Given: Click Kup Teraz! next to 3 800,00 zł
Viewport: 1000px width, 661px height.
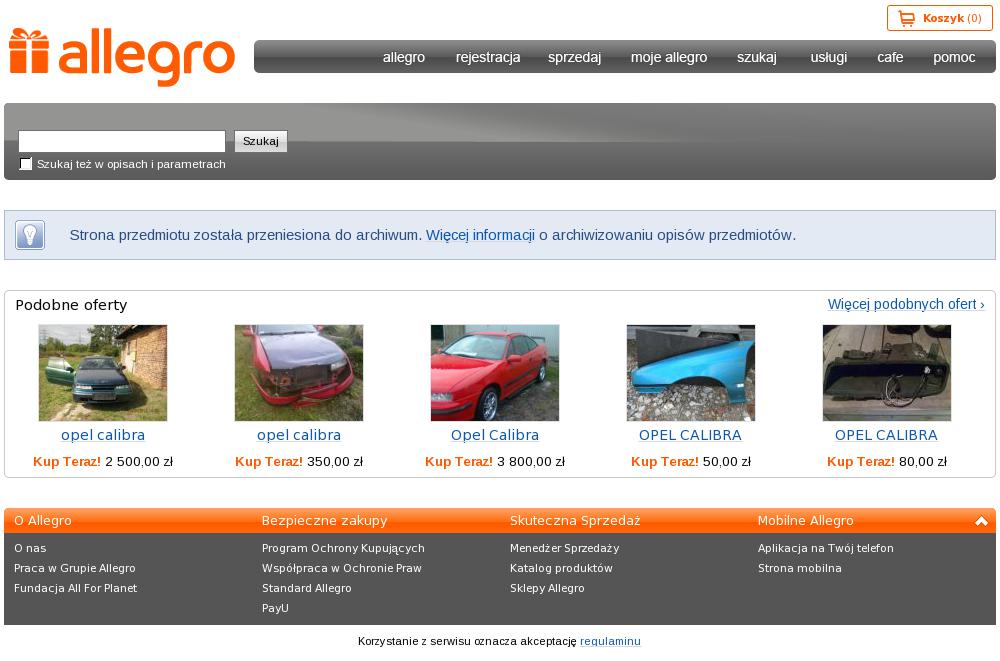Looking at the screenshot, I should tap(459, 461).
